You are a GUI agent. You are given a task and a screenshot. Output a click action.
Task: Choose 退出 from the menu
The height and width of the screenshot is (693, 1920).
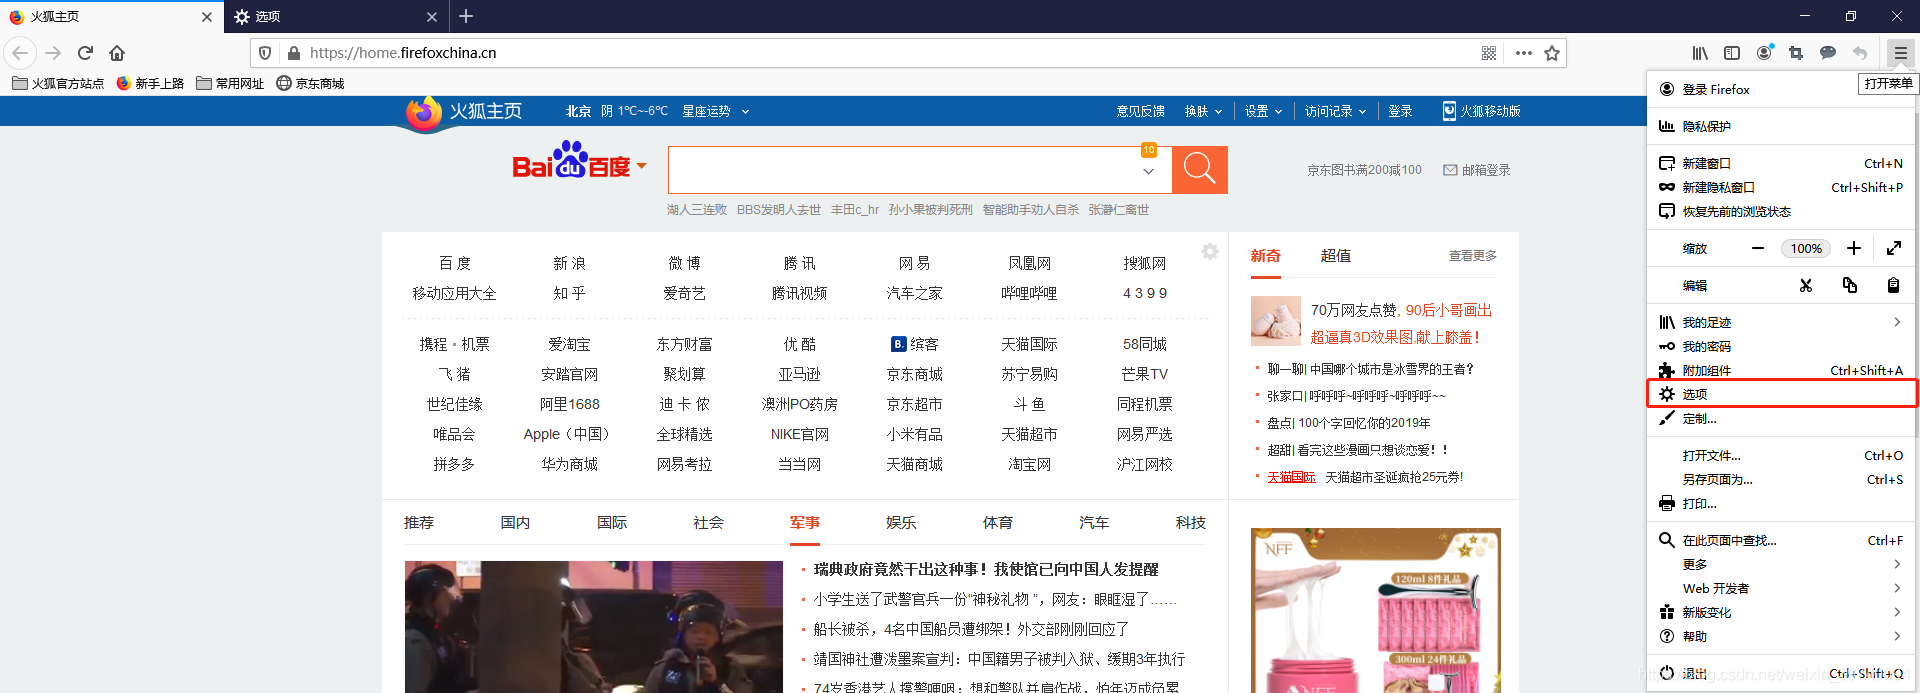point(1782,673)
